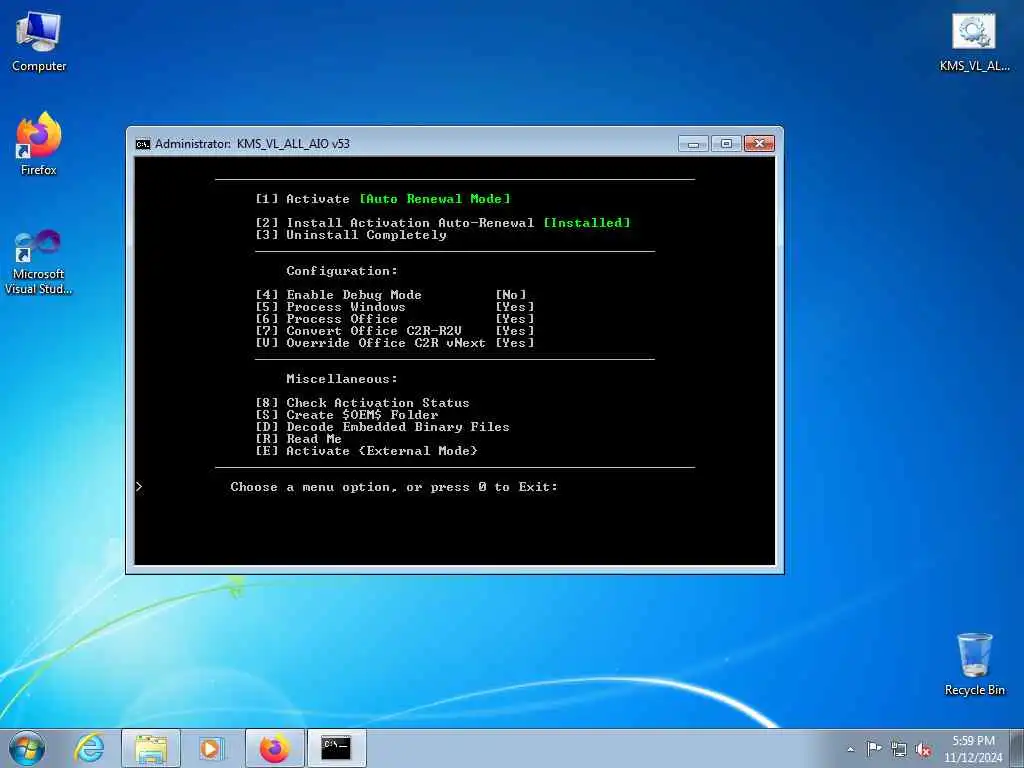
Task: Click the Show Desktop strip
Action: (1017, 749)
